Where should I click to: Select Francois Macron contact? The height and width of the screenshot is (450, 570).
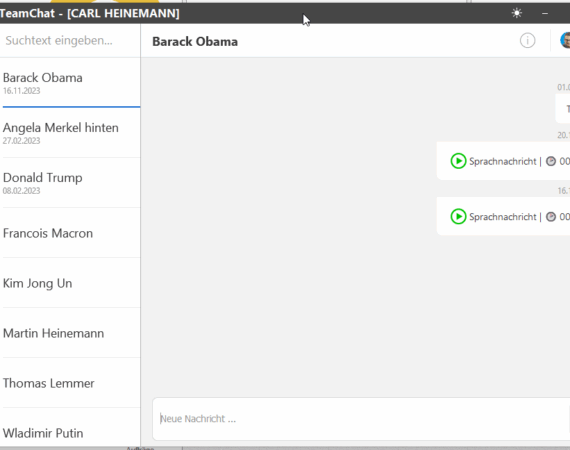pos(70,233)
